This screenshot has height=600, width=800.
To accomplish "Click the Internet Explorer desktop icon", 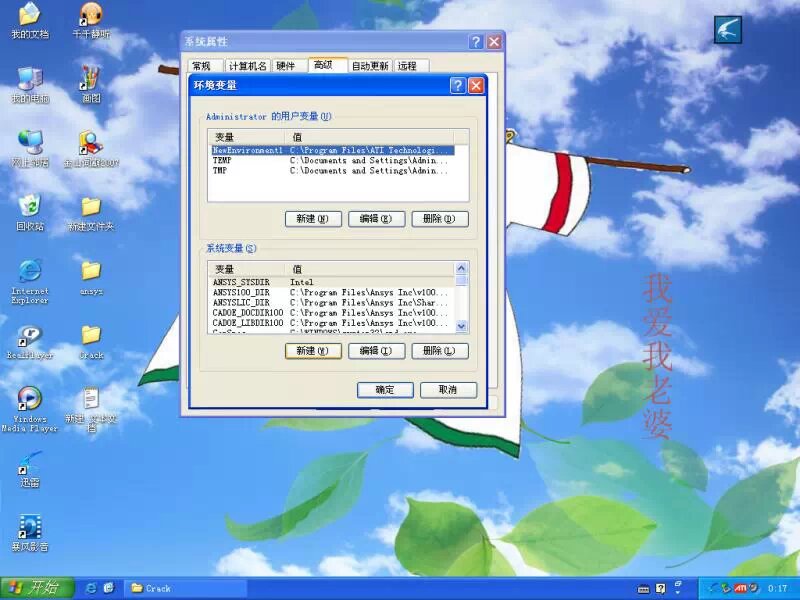I will point(30,271).
